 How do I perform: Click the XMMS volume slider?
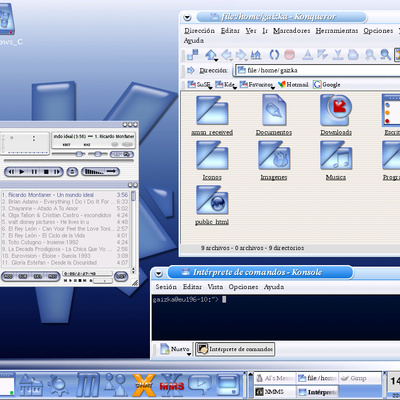68,154
